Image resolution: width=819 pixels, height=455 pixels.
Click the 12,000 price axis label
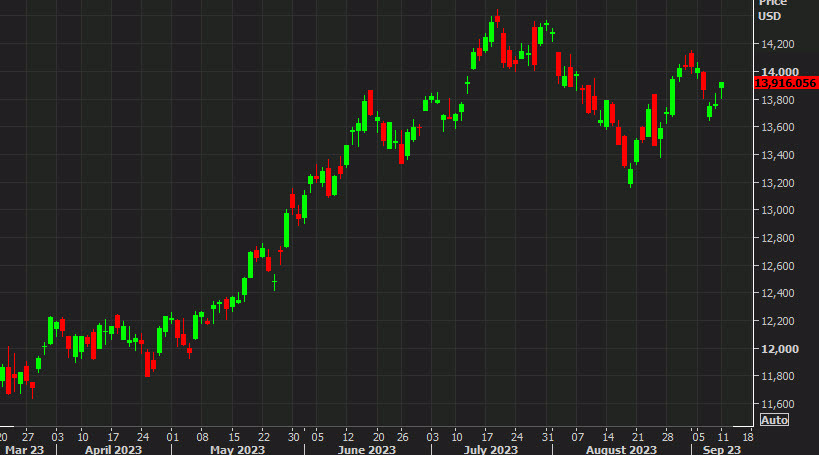point(780,349)
